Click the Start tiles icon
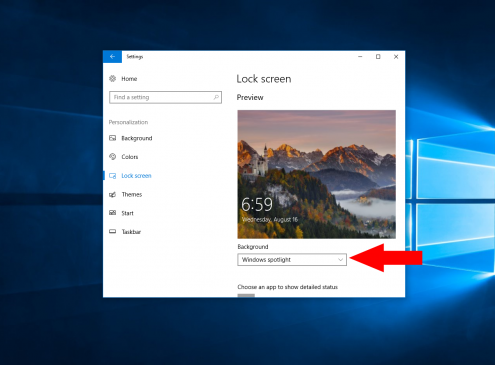The image size is (495, 365). click(x=113, y=213)
